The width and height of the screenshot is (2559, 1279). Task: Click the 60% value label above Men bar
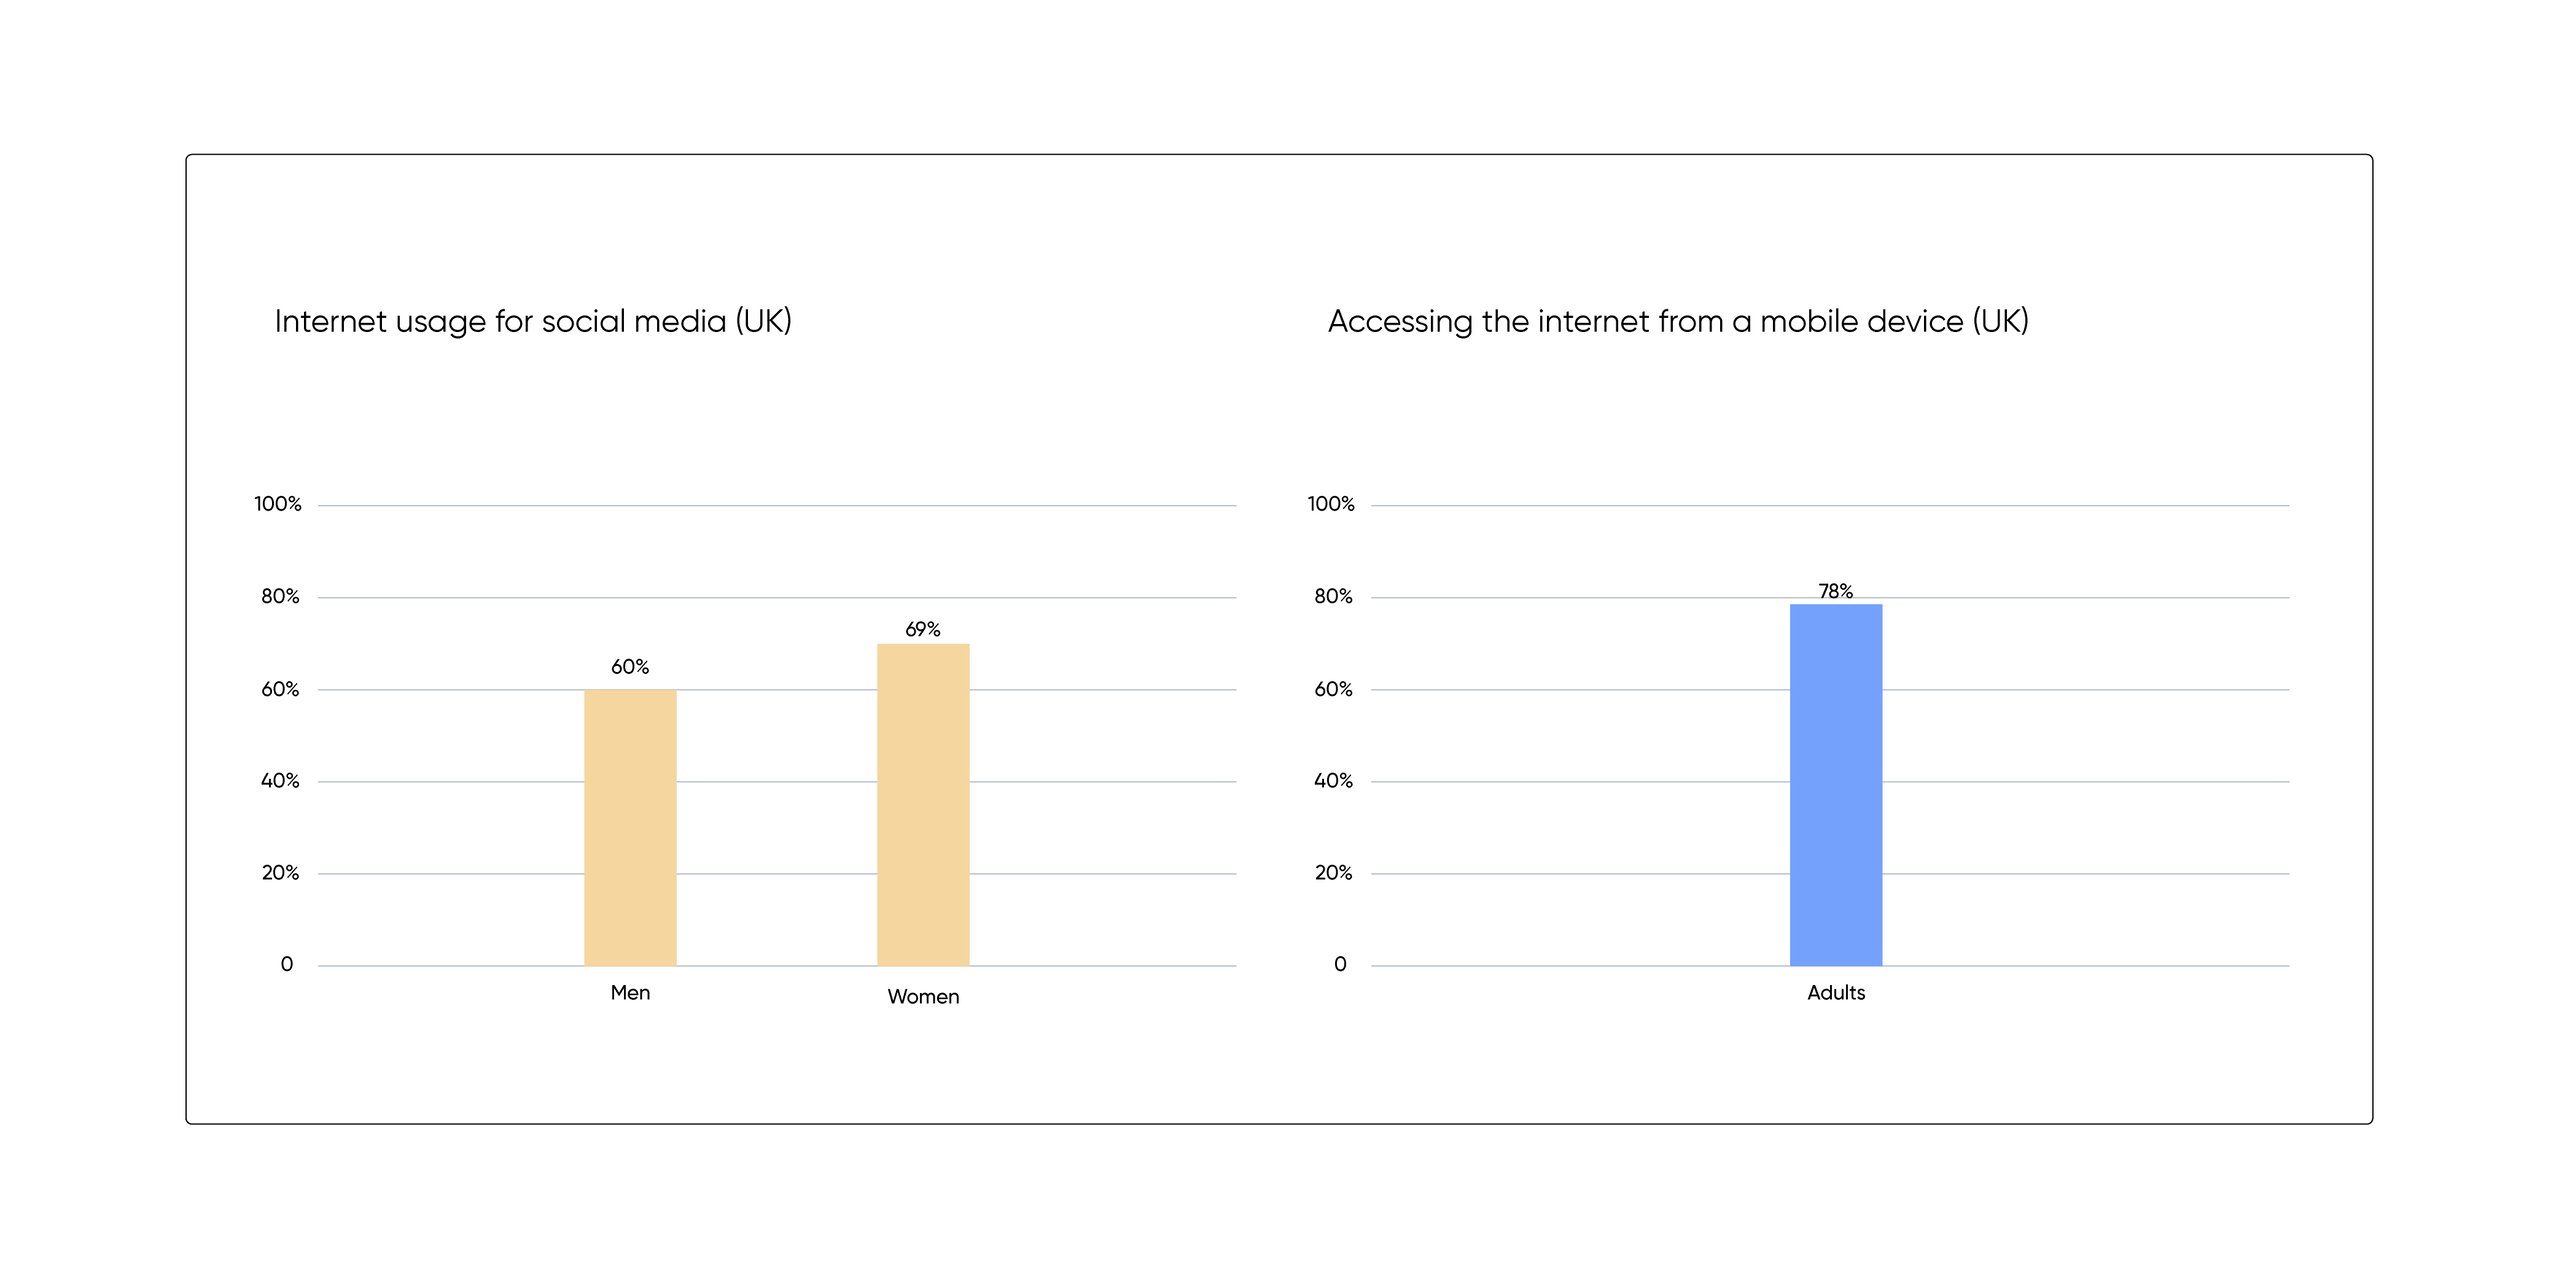pyautogui.click(x=630, y=667)
